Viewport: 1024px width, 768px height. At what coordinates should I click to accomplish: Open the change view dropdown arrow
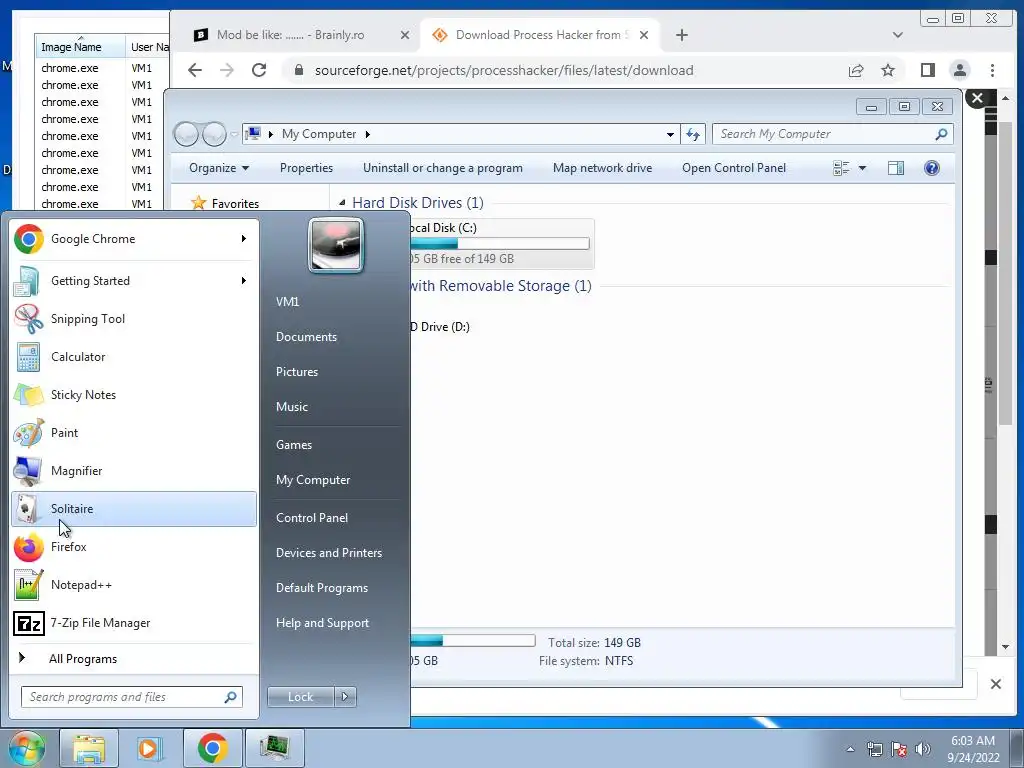click(x=862, y=168)
